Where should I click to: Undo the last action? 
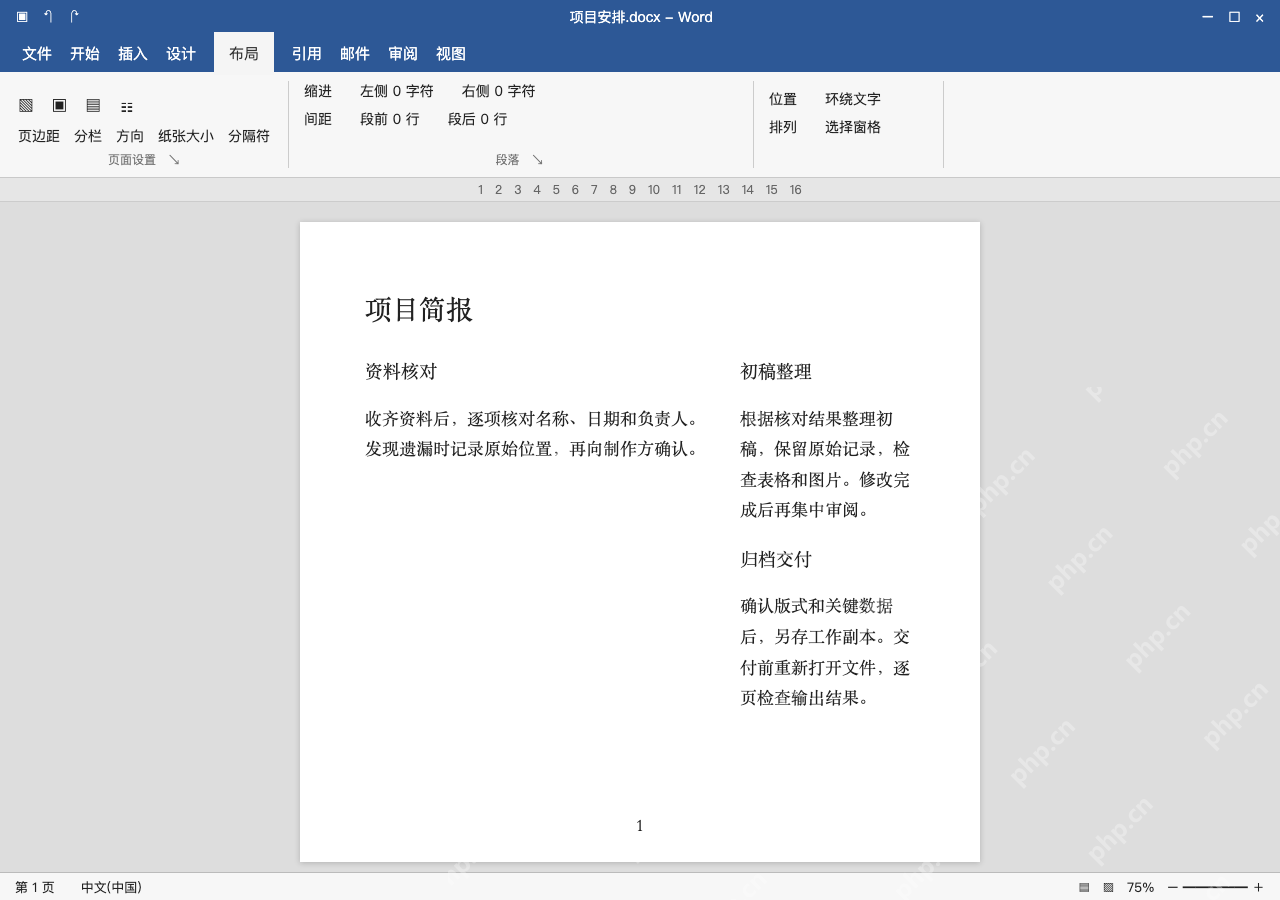(48, 16)
